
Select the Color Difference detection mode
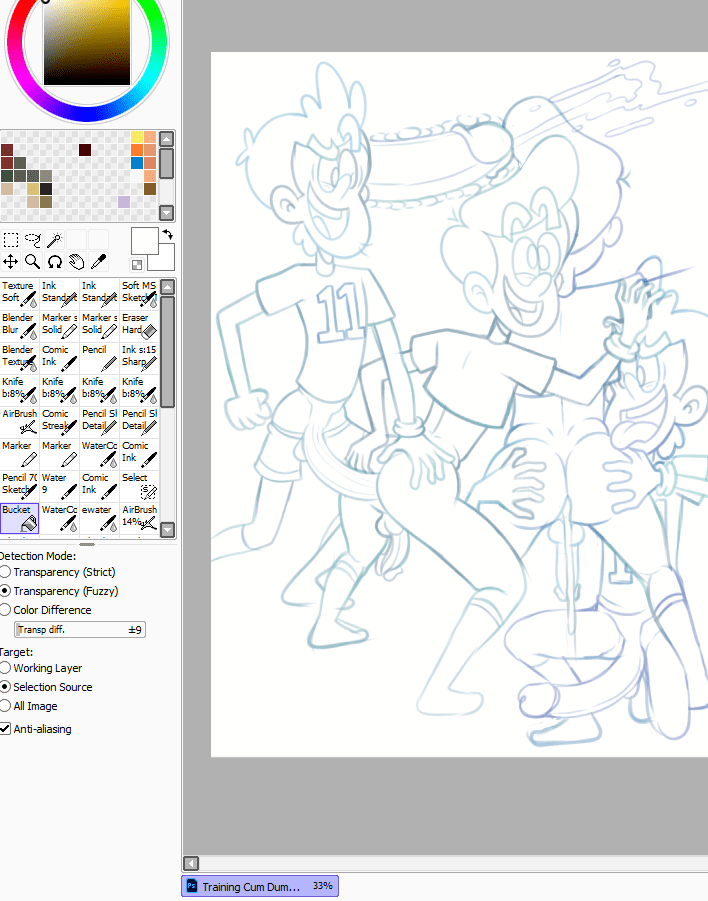coord(6,610)
